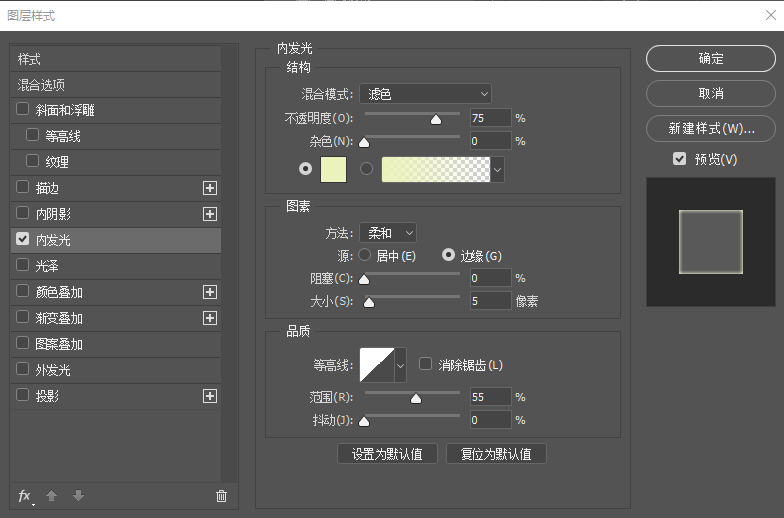
Task: Open the 混合模式 blend mode dropdown
Action: coord(425,94)
